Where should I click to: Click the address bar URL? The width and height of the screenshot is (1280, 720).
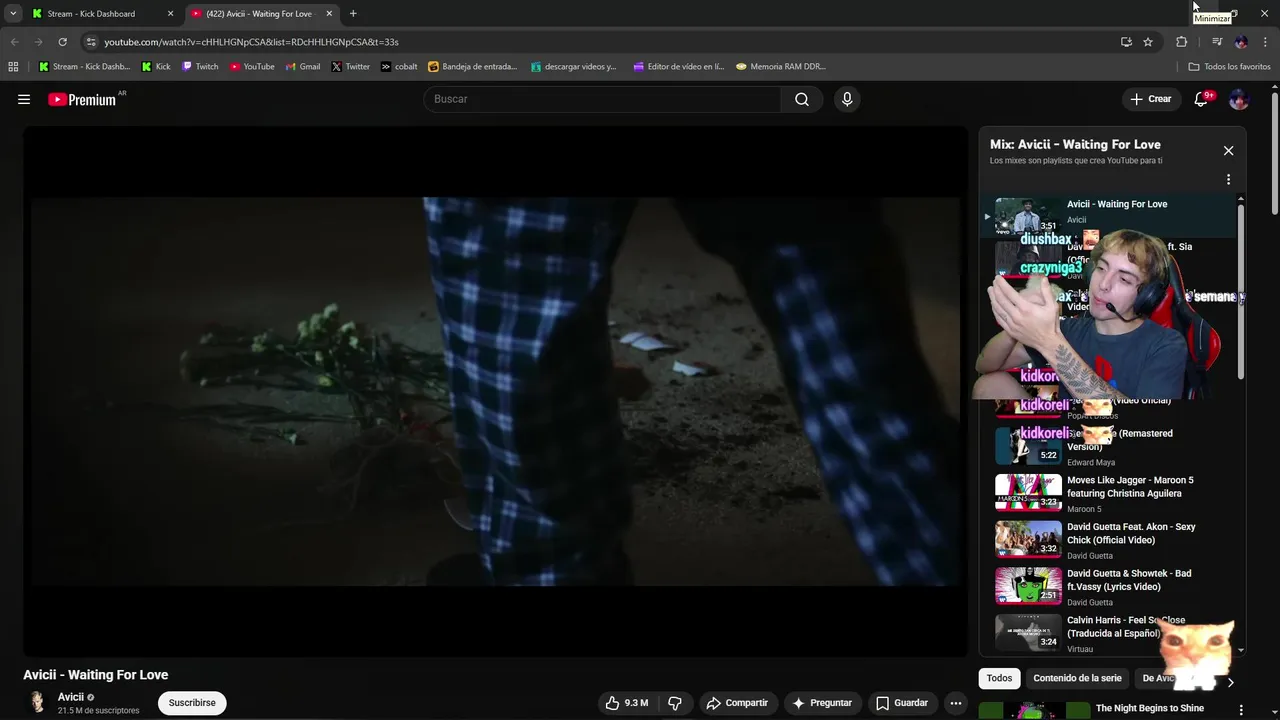point(251,42)
